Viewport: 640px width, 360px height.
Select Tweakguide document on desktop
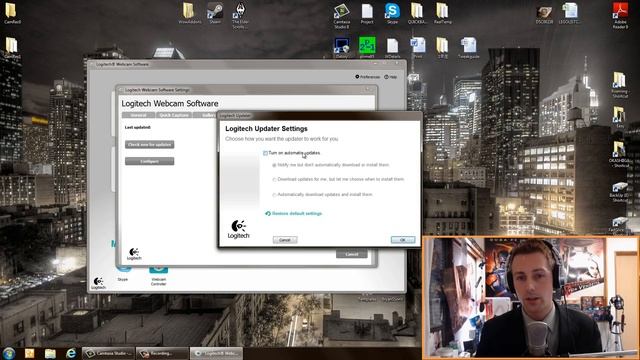click(468, 48)
